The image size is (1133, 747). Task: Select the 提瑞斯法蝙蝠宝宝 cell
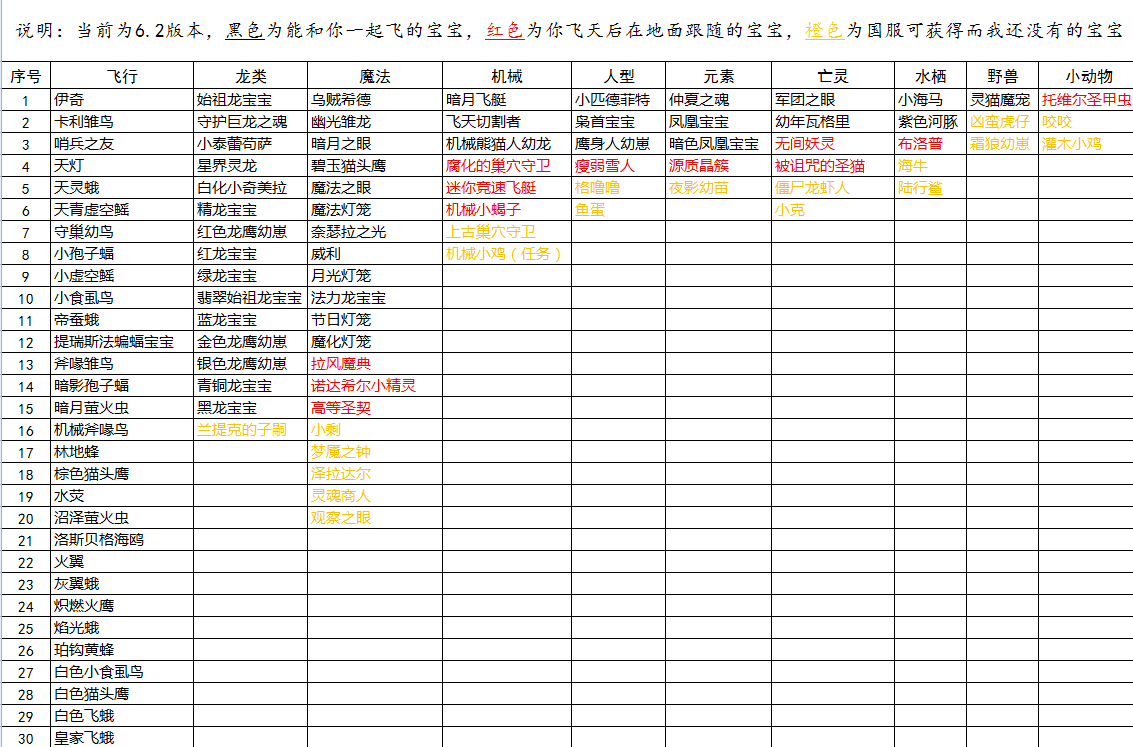coord(122,342)
